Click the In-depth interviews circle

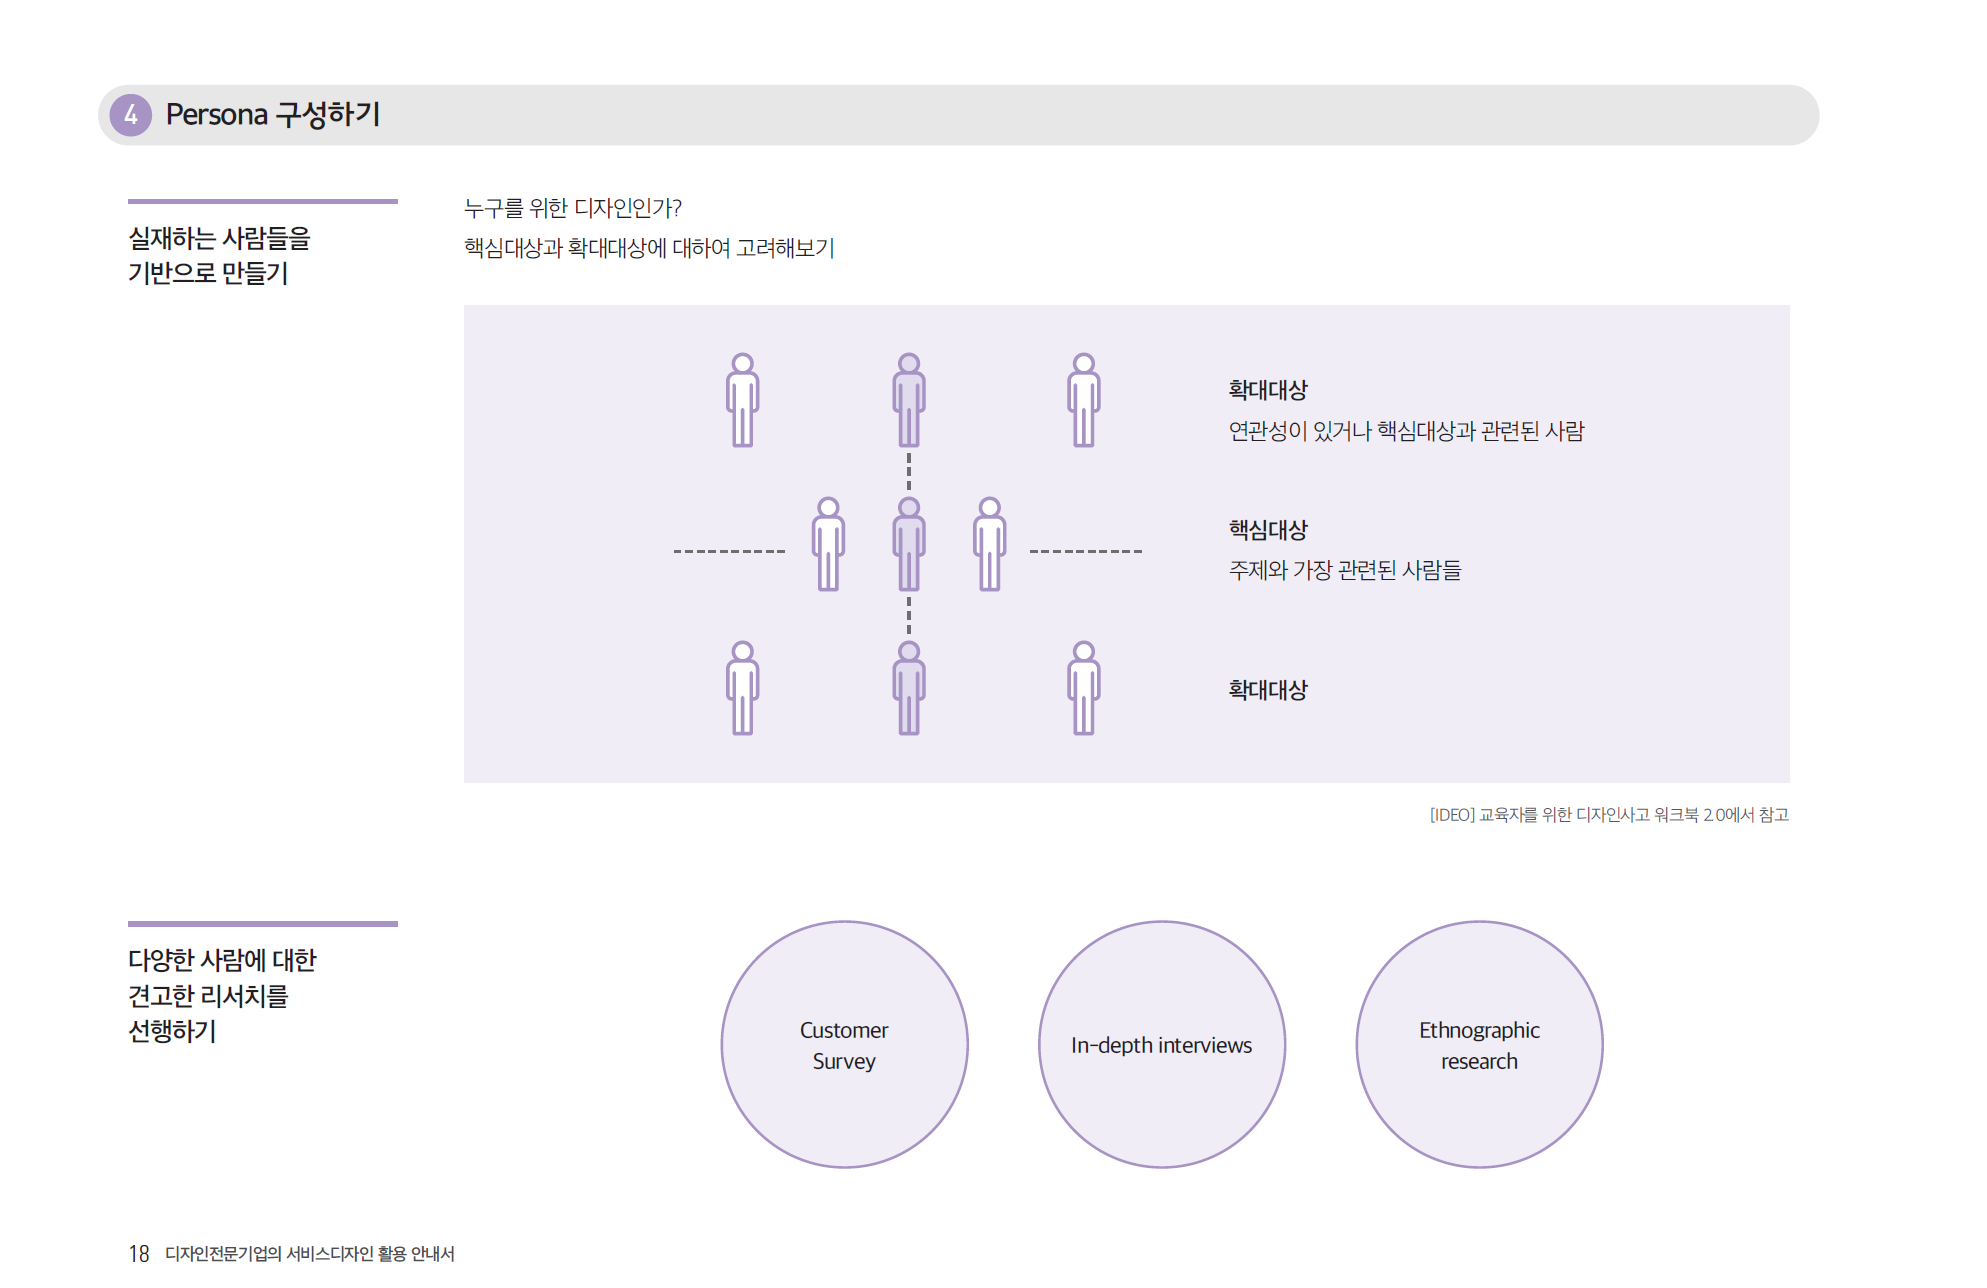[x=1161, y=1044]
